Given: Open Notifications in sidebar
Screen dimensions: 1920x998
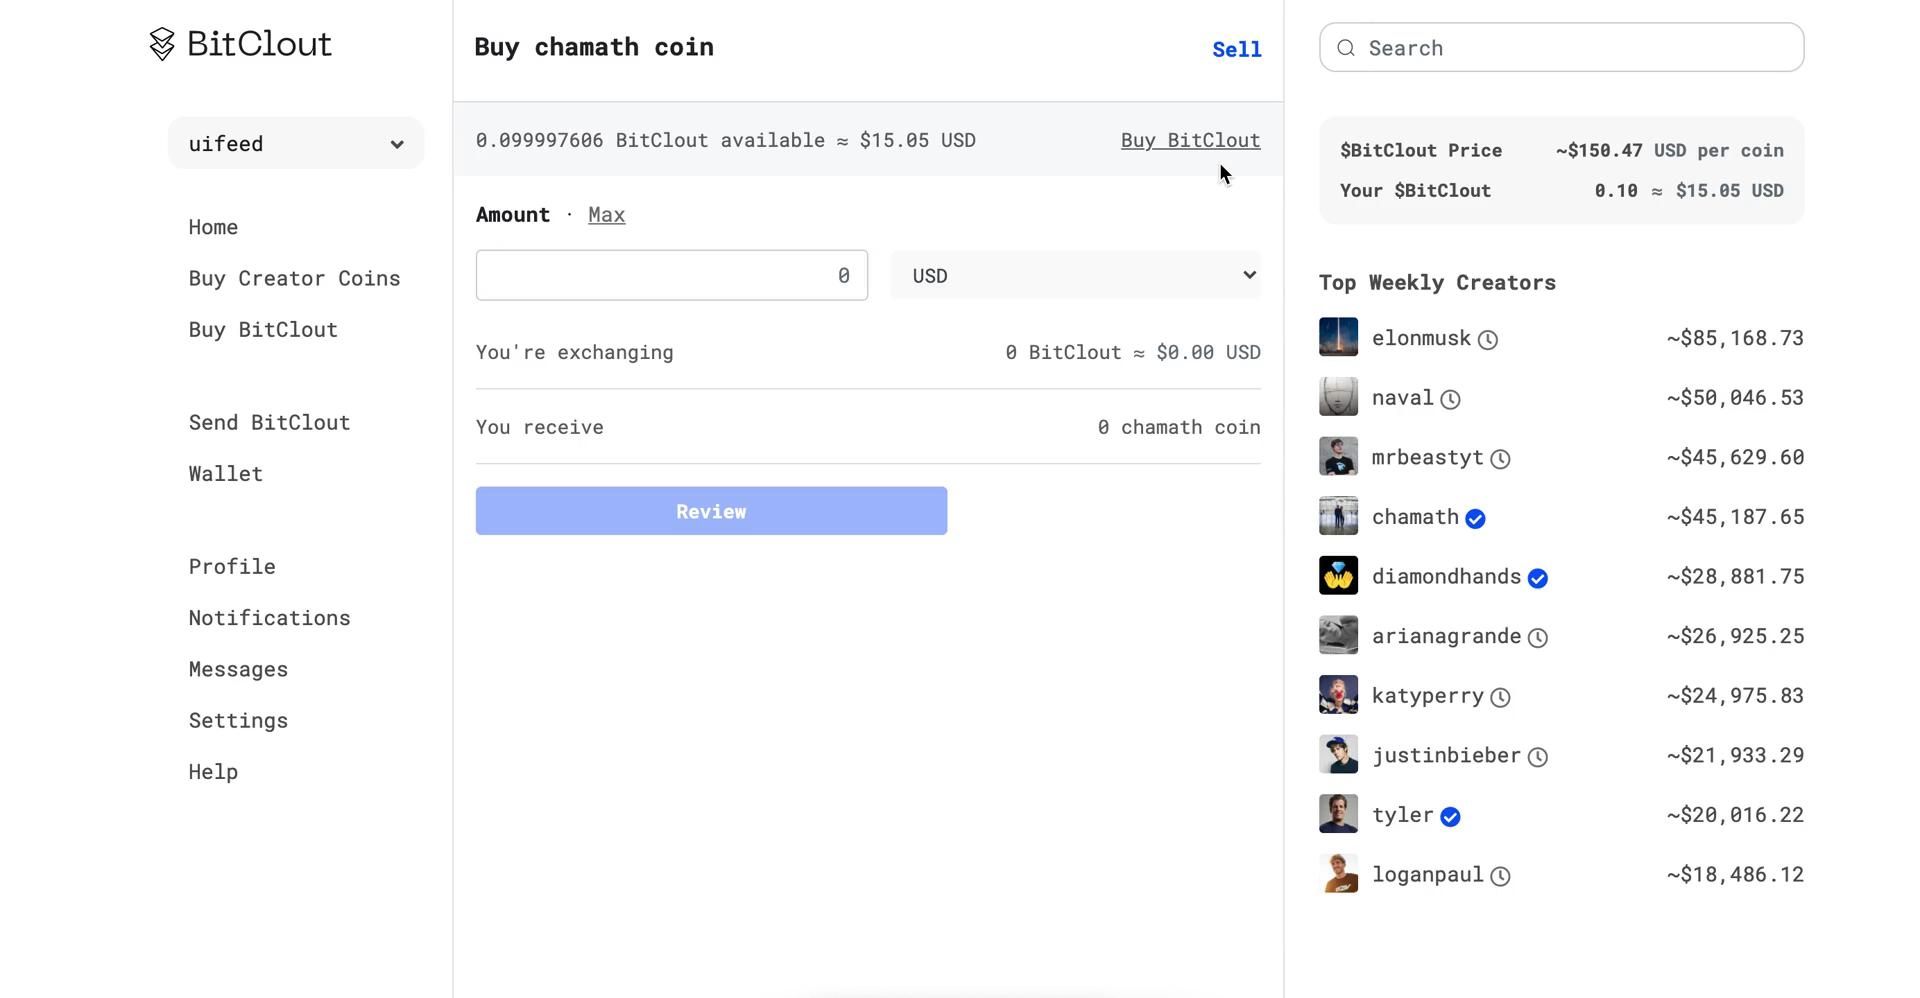Looking at the screenshot, I should coord(269,618).
